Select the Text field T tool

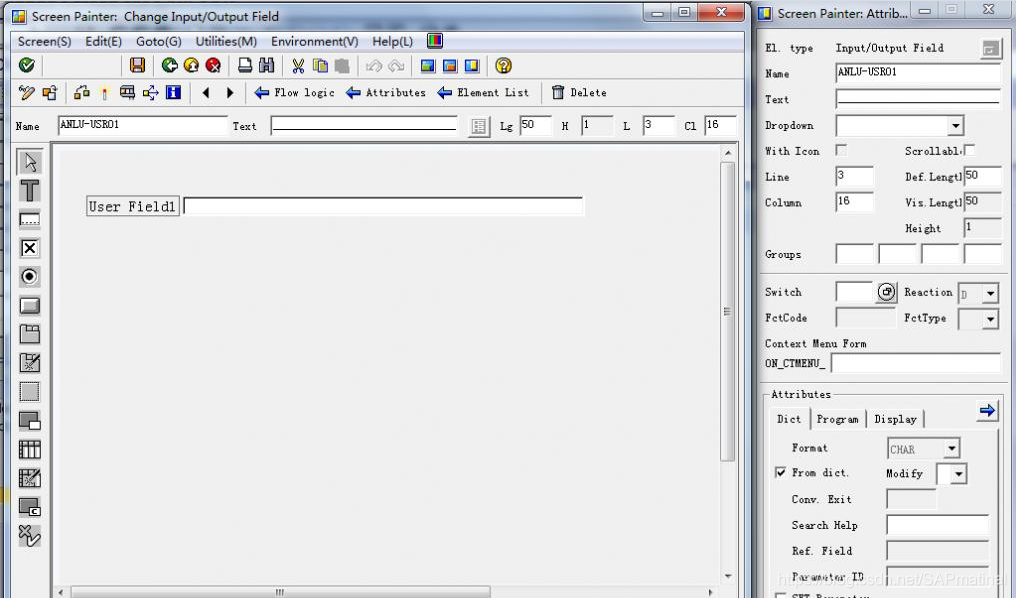(x=29, y=191)
